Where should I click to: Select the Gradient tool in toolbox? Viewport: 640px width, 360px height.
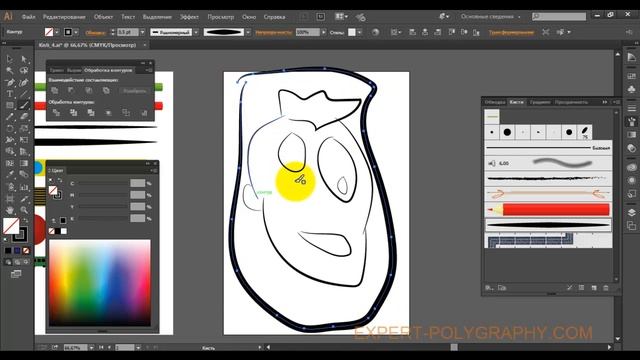[x=24, y=163]
